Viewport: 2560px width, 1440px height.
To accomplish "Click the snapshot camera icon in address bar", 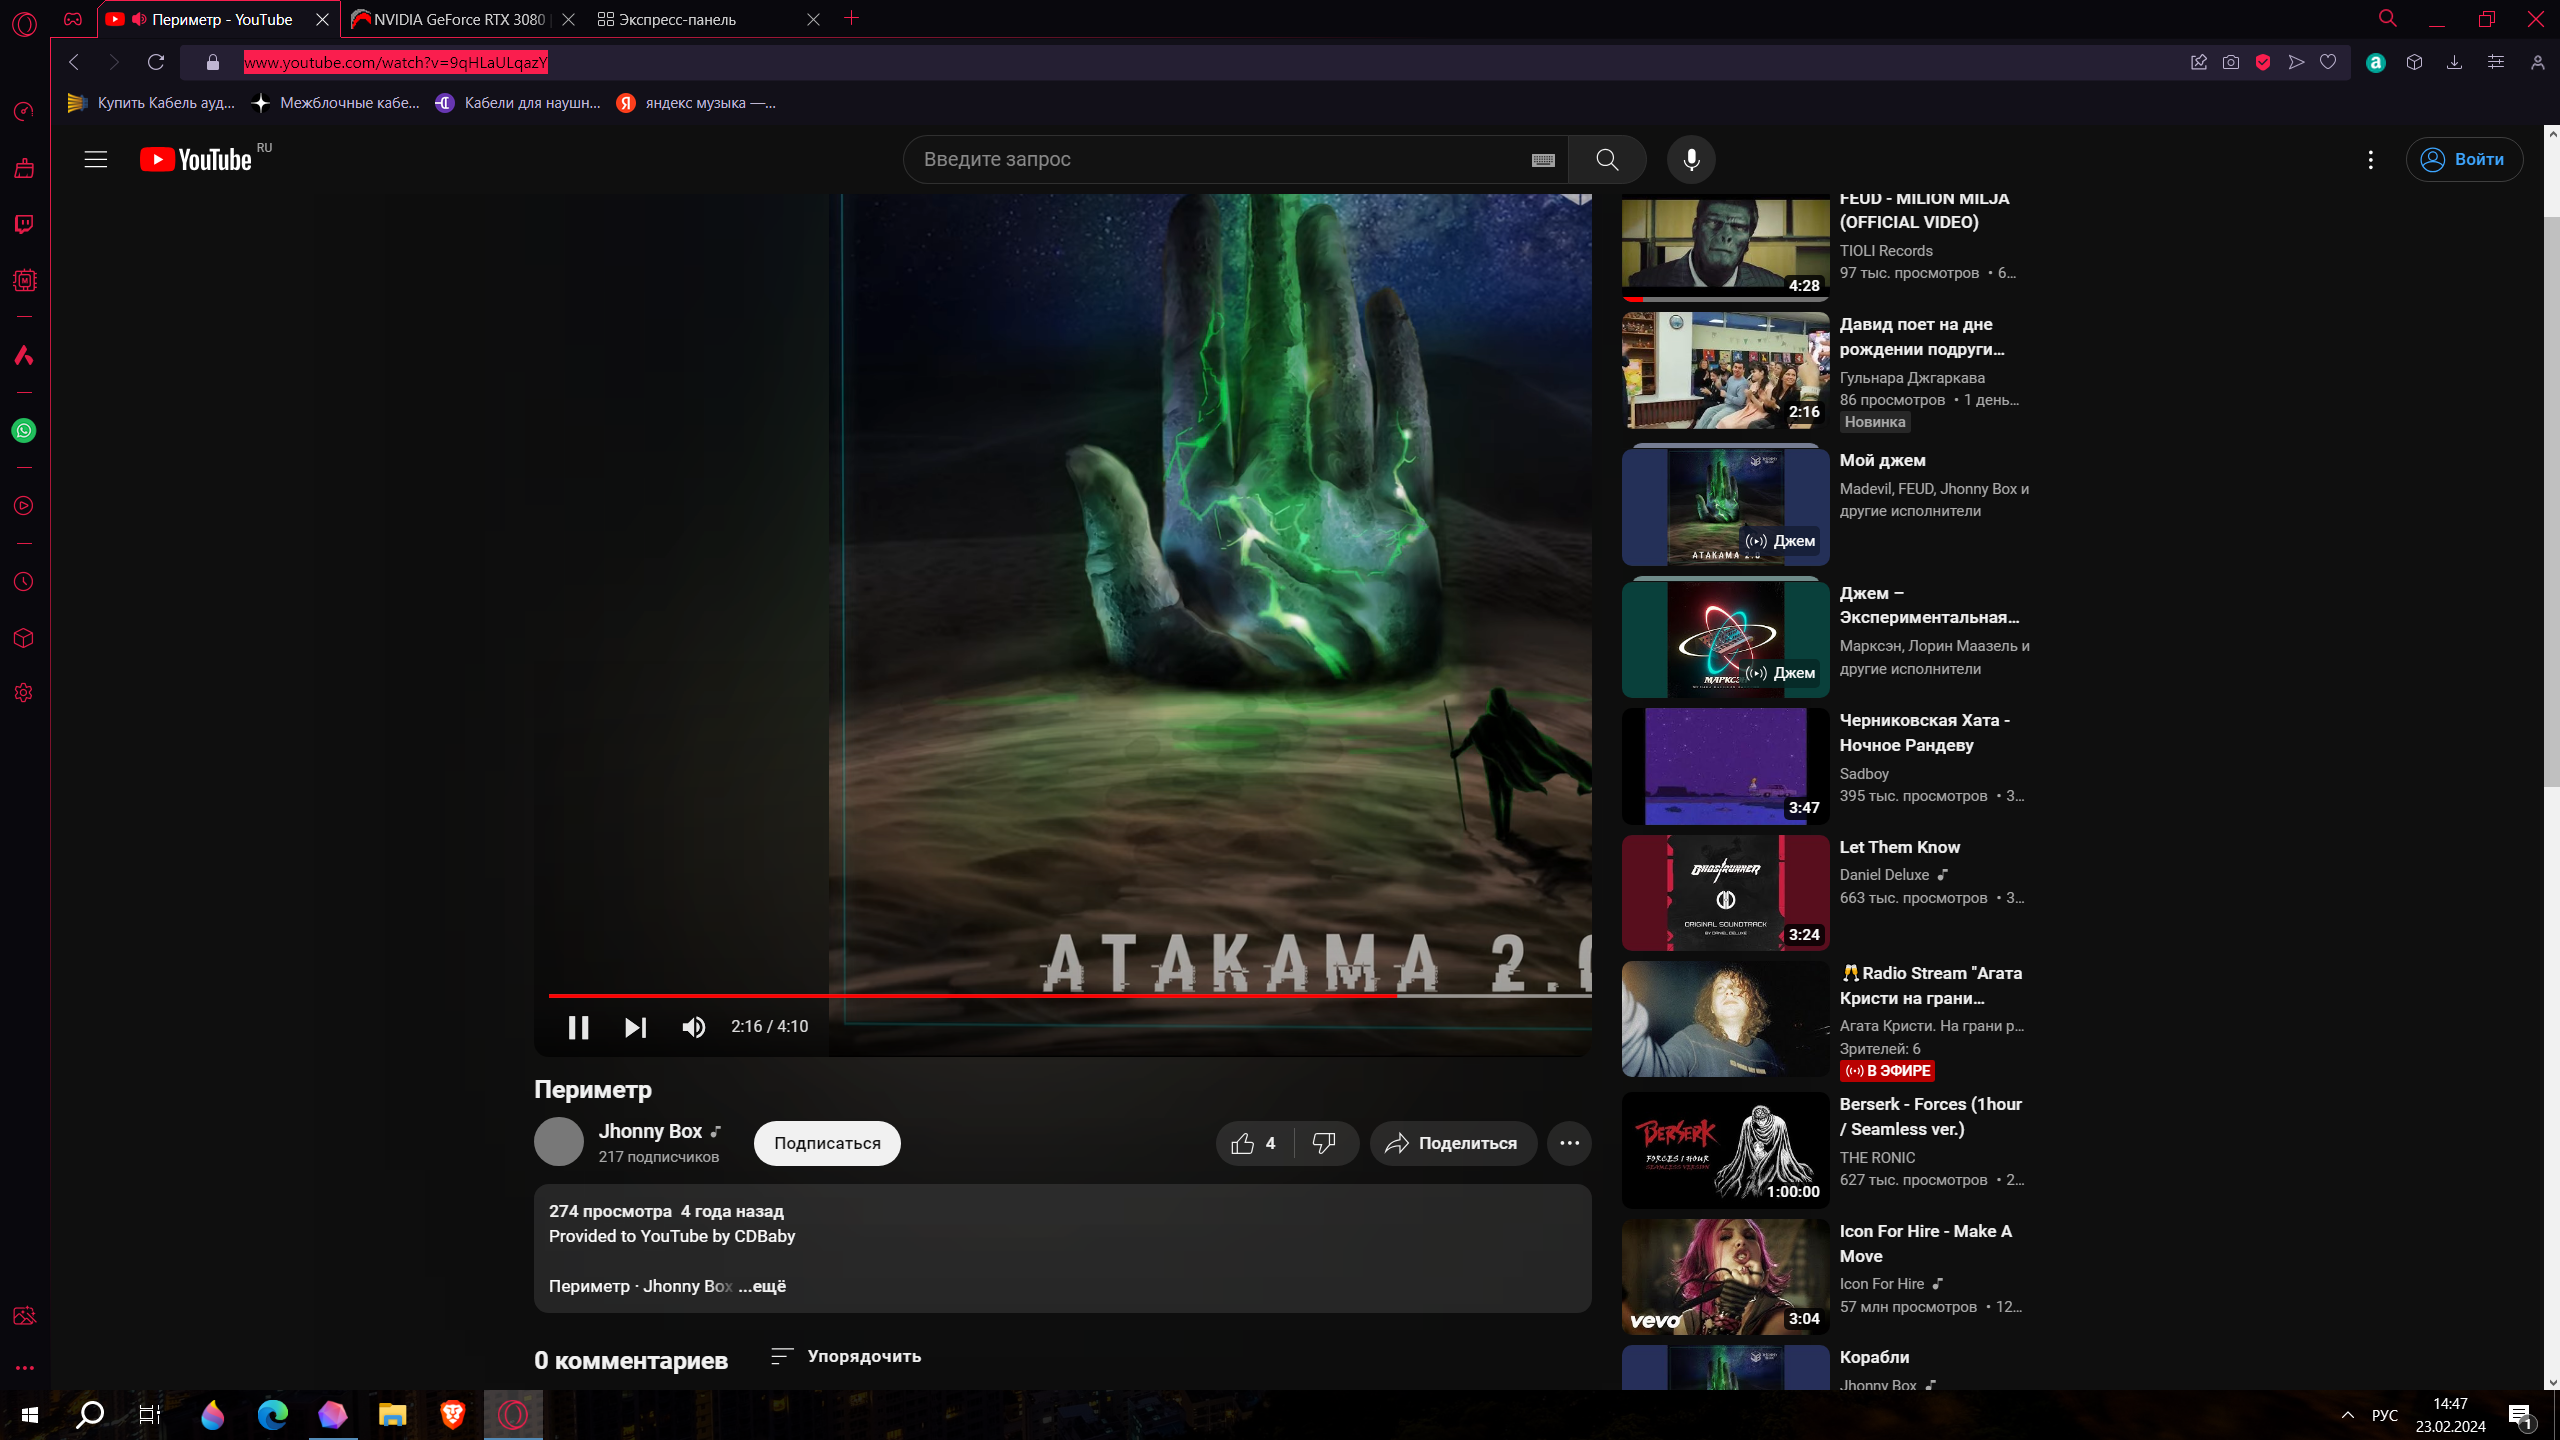I will pyautogui.click(x=2231, y=62).
